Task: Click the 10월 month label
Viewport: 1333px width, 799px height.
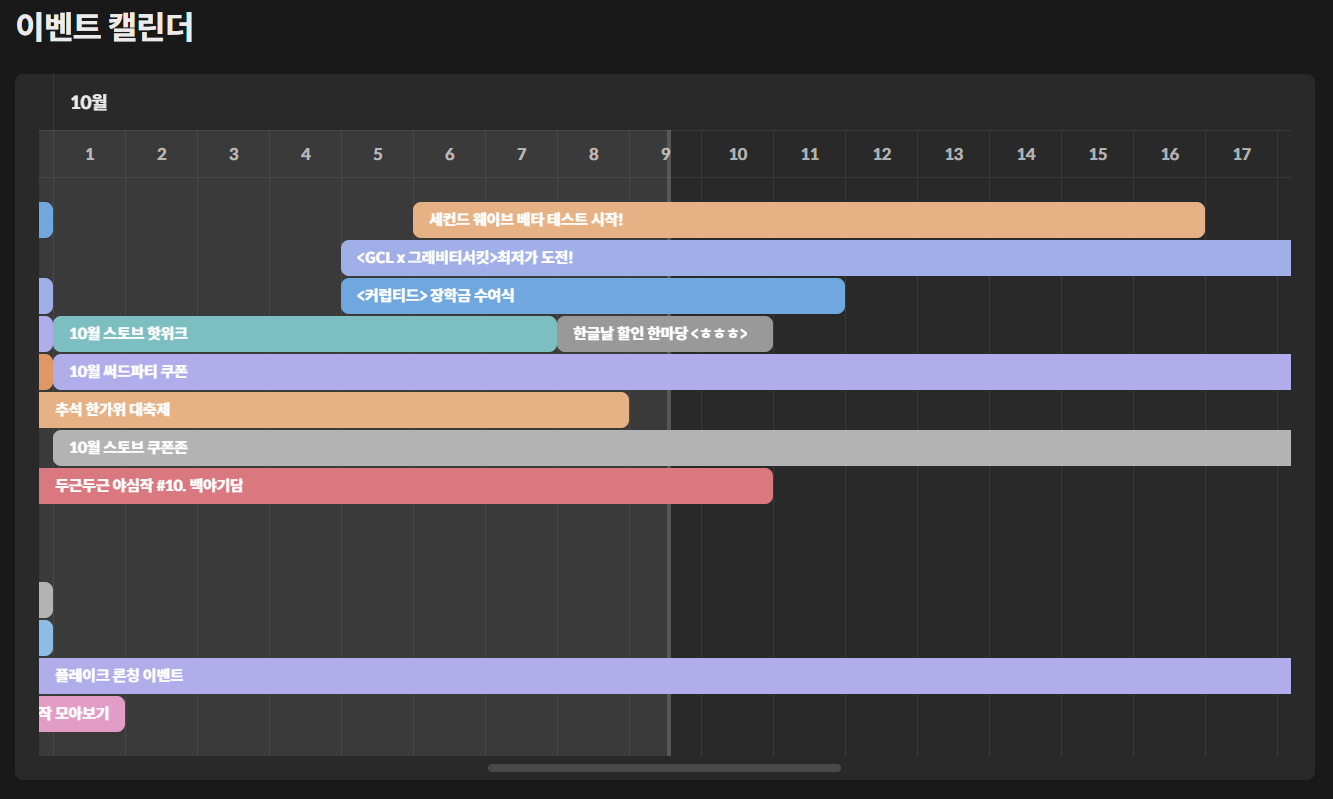Action: [89, 102]
